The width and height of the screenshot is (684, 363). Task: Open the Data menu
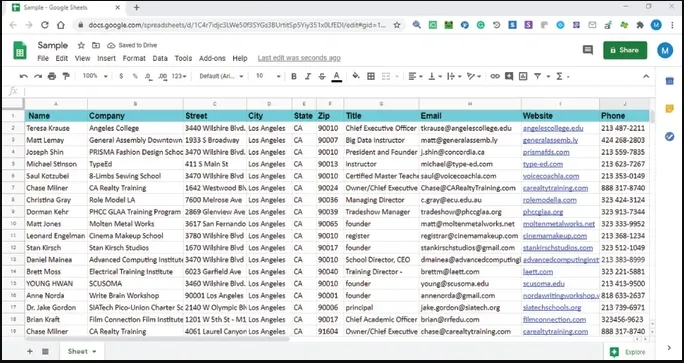(x=160, y=58)
